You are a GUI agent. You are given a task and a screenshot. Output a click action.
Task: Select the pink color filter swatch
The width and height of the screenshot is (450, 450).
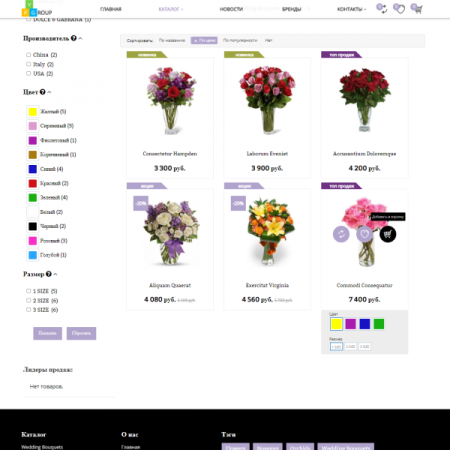click(x=33, y=241)
